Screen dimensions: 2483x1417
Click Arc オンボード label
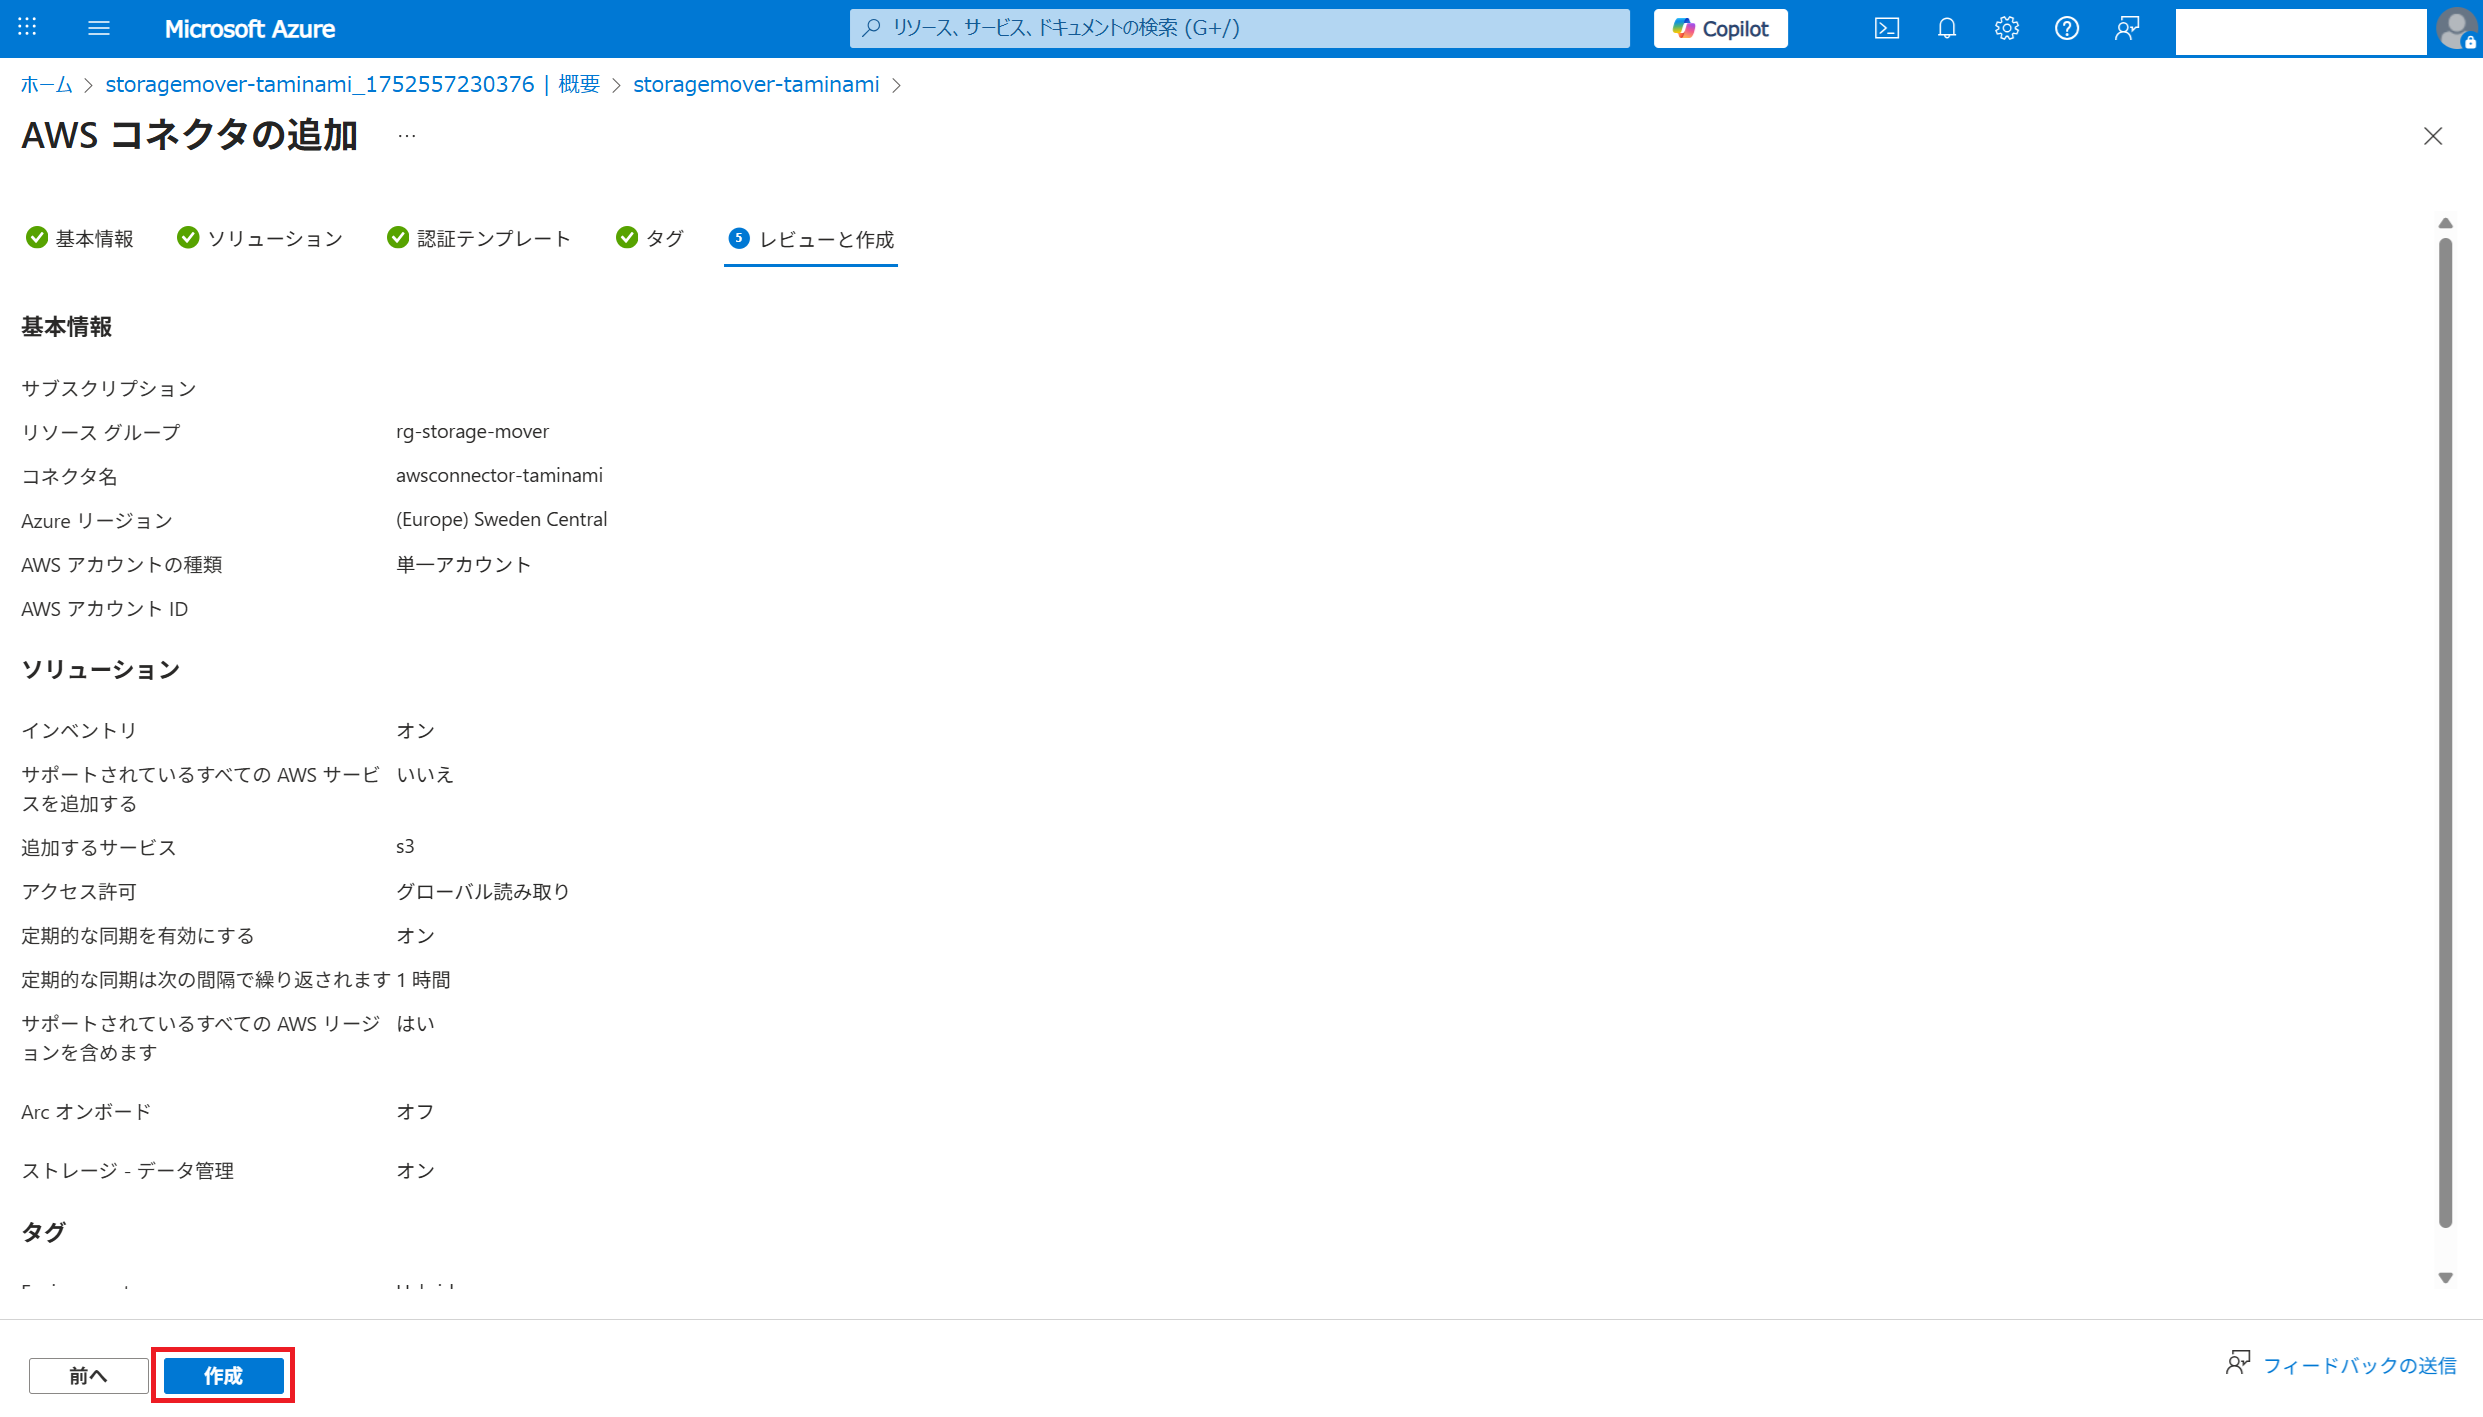click(86, 1112)
